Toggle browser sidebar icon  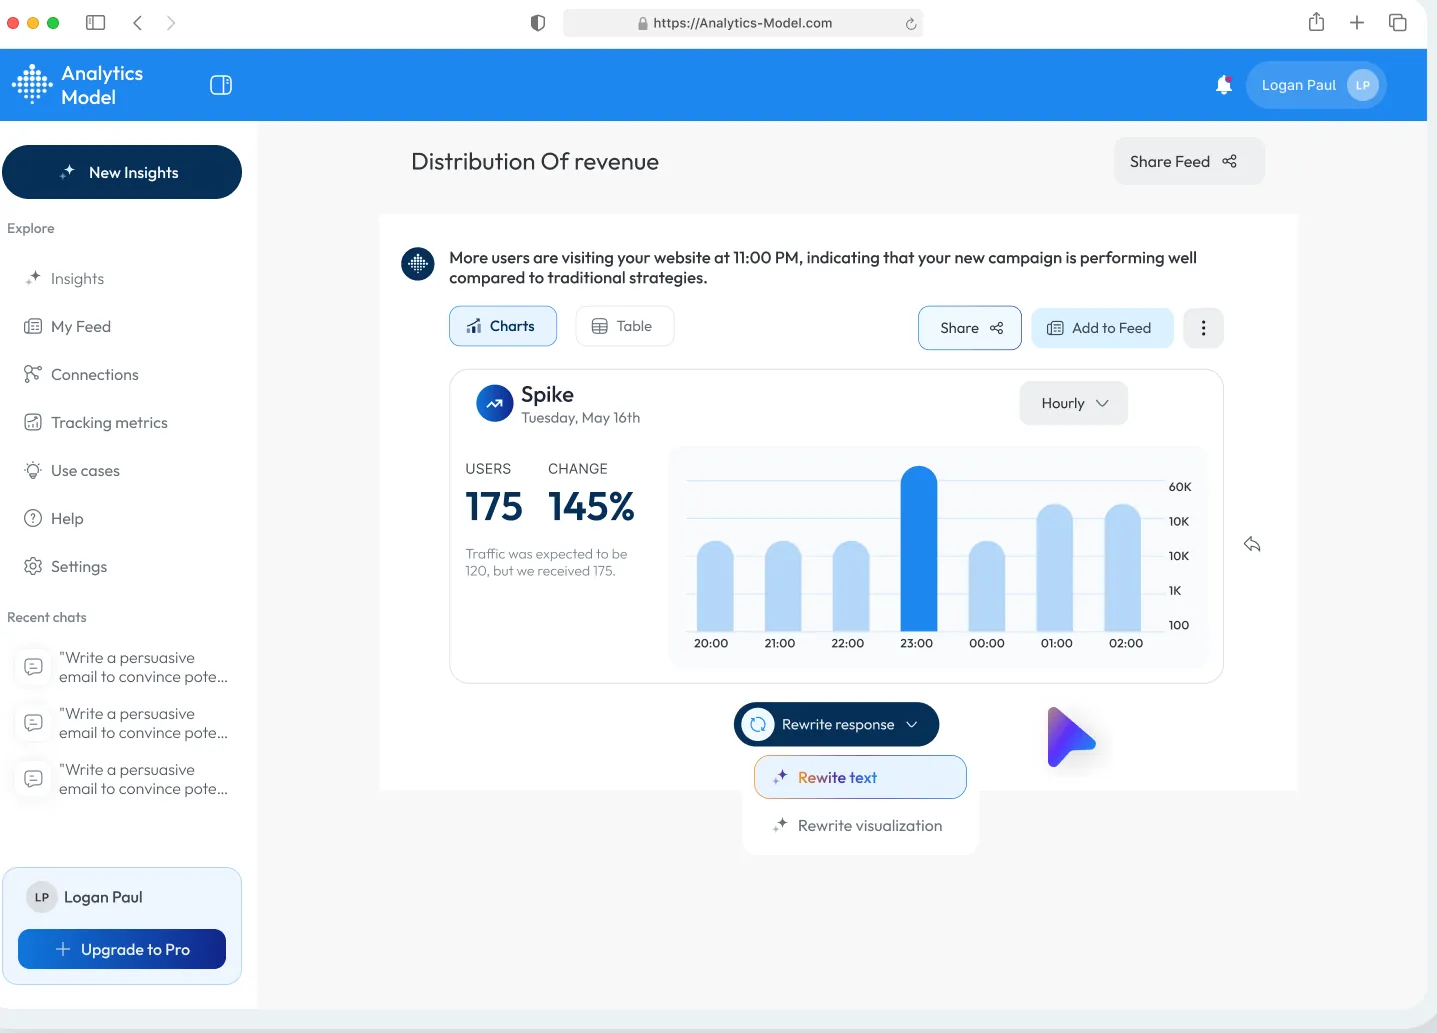(x=96, y=22)
